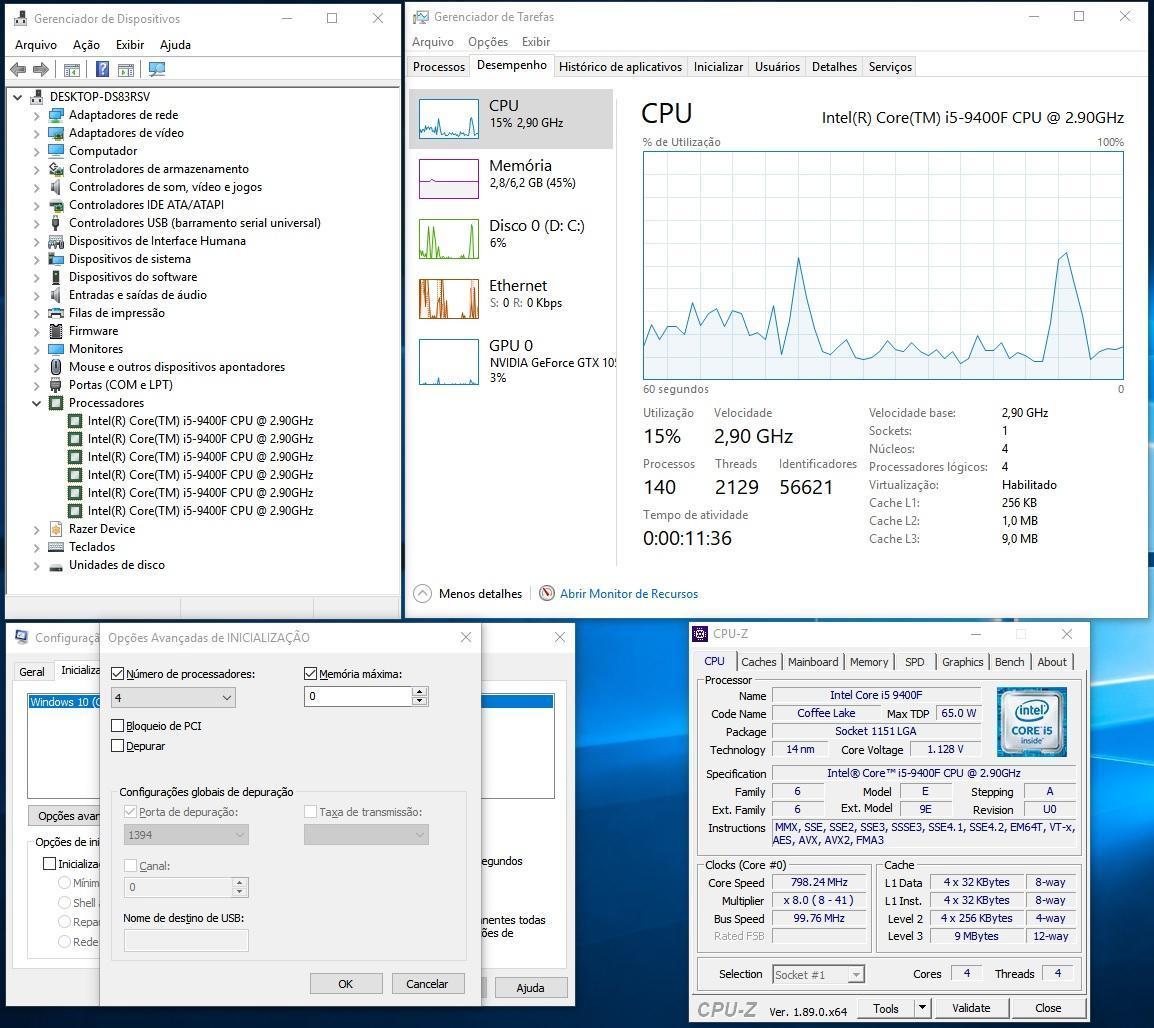Select the Adaptadores de rede device icon

(56, 115)
